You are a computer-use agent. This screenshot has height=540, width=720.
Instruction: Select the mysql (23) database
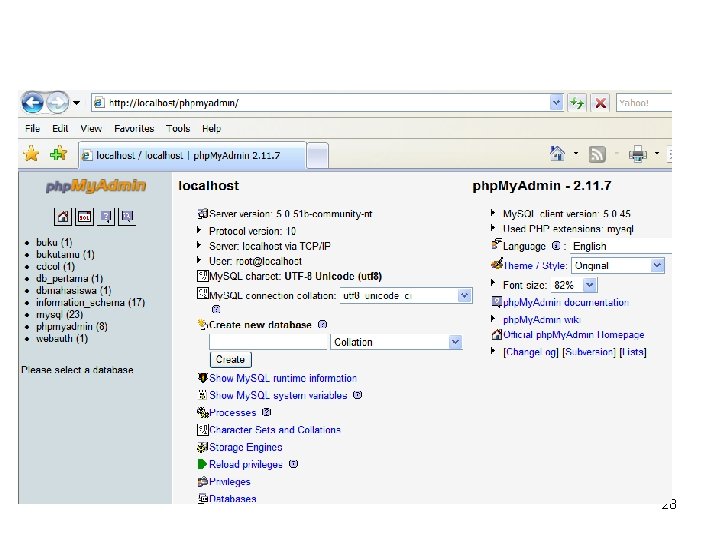point(60,315)
